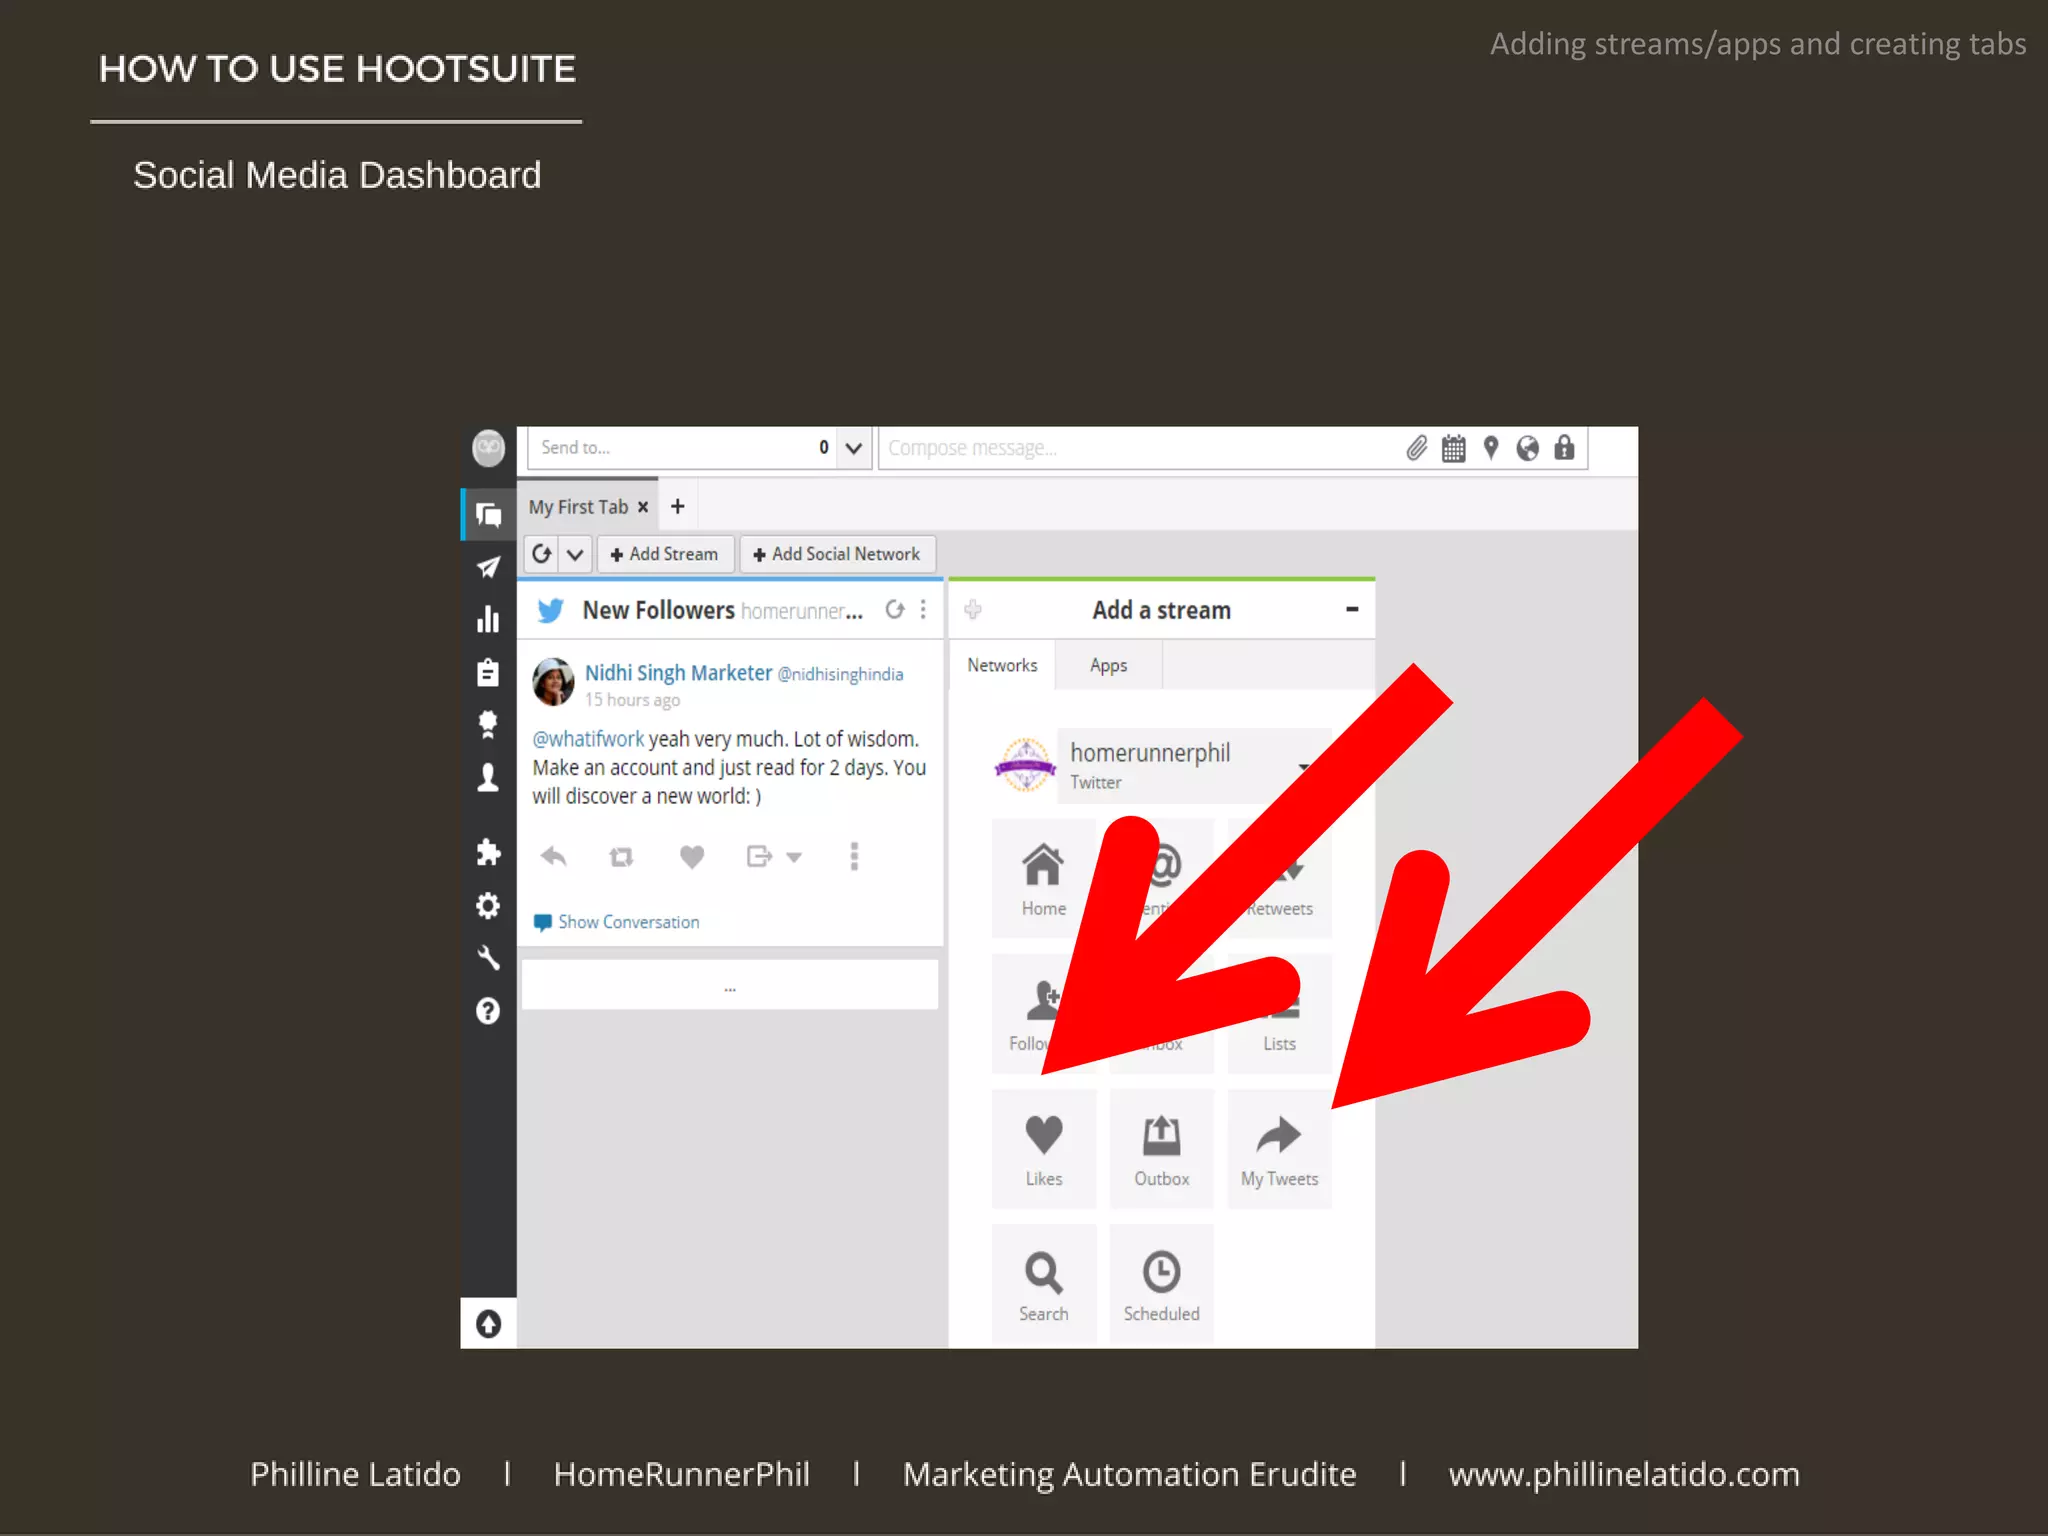This screenshot has width=2048, height=1536.
Task: Open the @whatifwork mention link
Action: (588, 739)
